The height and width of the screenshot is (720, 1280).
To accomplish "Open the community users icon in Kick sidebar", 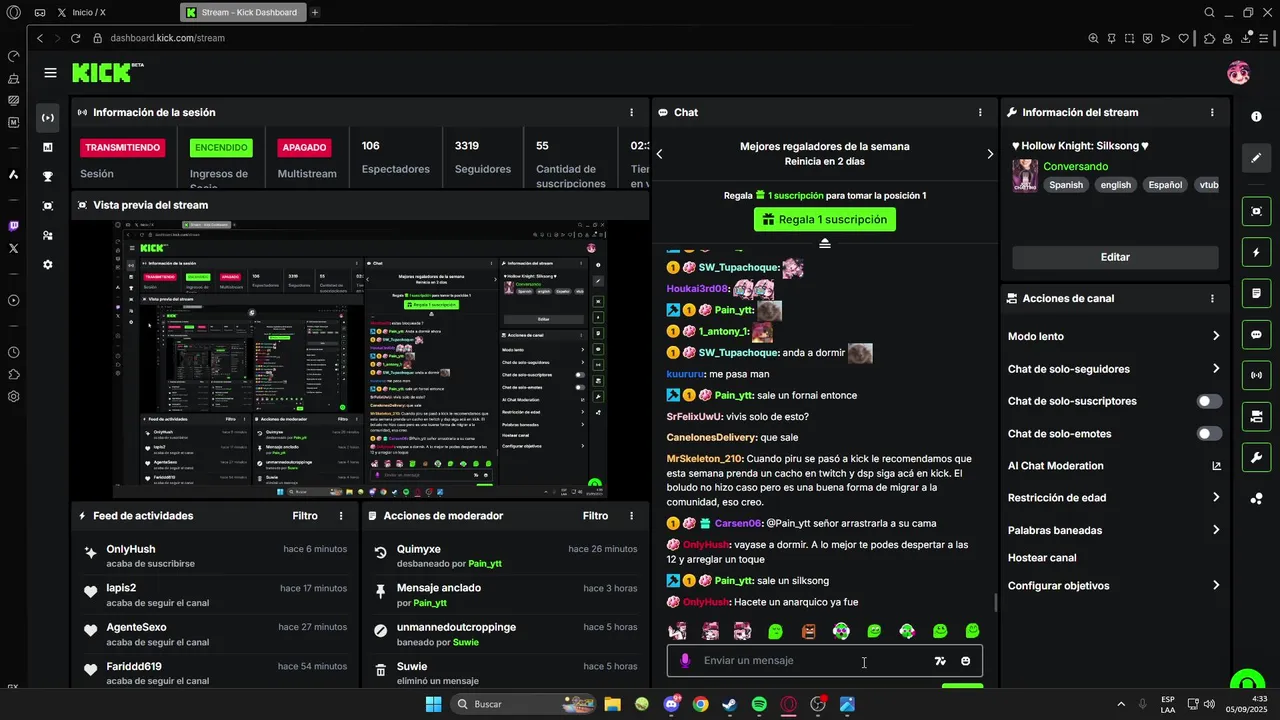I will 48,236.
